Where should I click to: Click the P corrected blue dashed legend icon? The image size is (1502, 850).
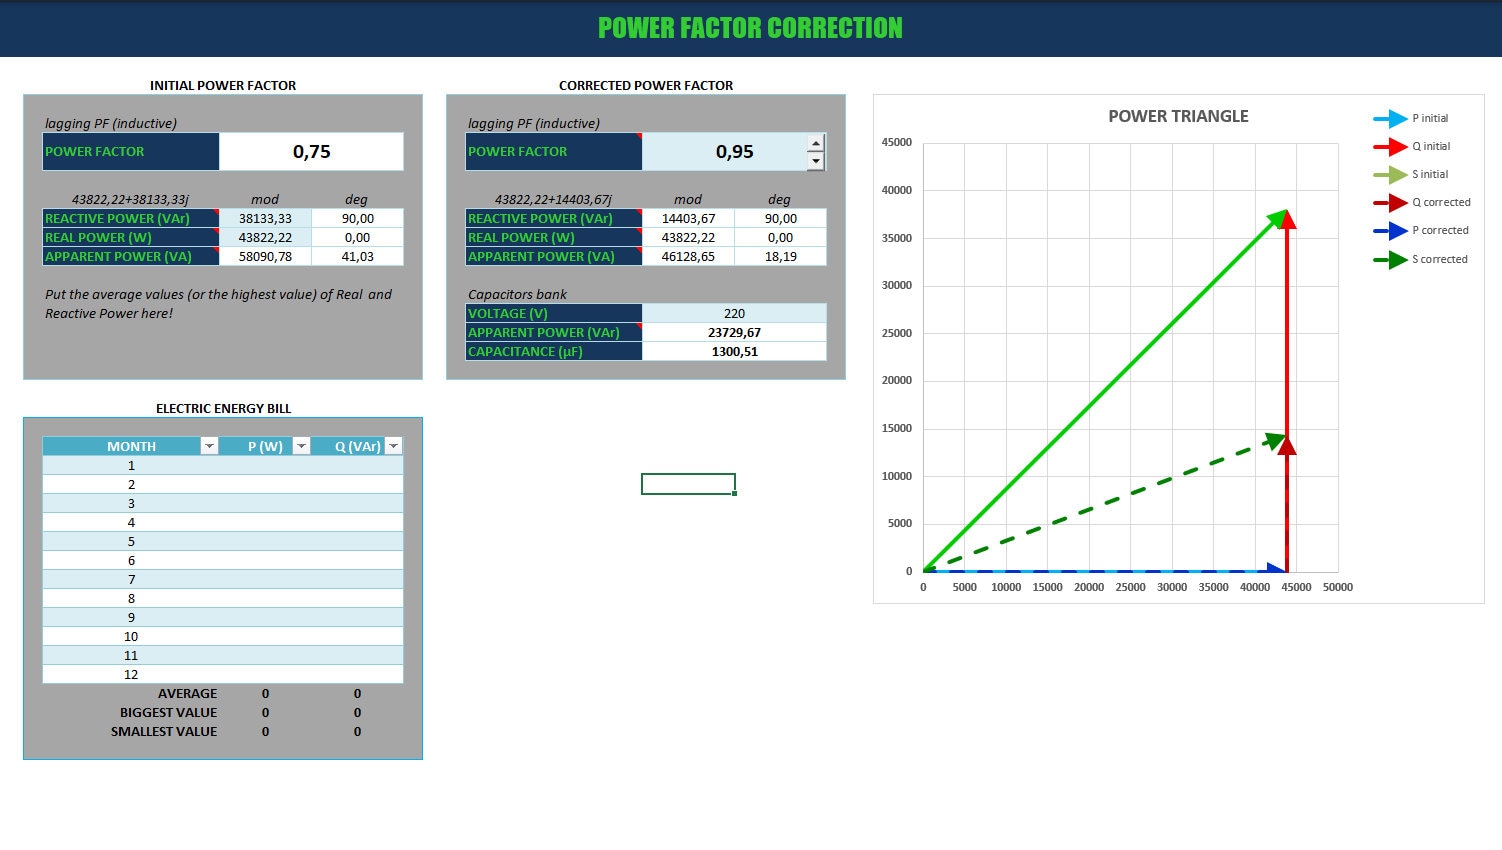point(1394,230)
